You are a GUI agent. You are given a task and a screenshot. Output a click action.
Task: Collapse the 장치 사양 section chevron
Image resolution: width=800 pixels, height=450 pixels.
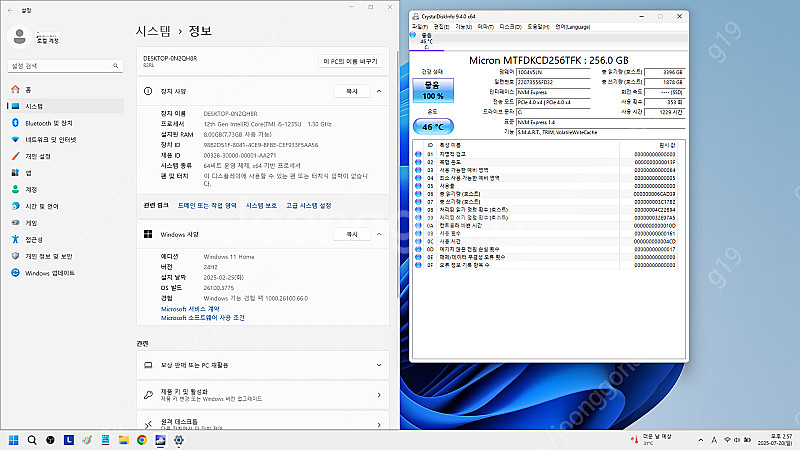(x=379, y=91)
